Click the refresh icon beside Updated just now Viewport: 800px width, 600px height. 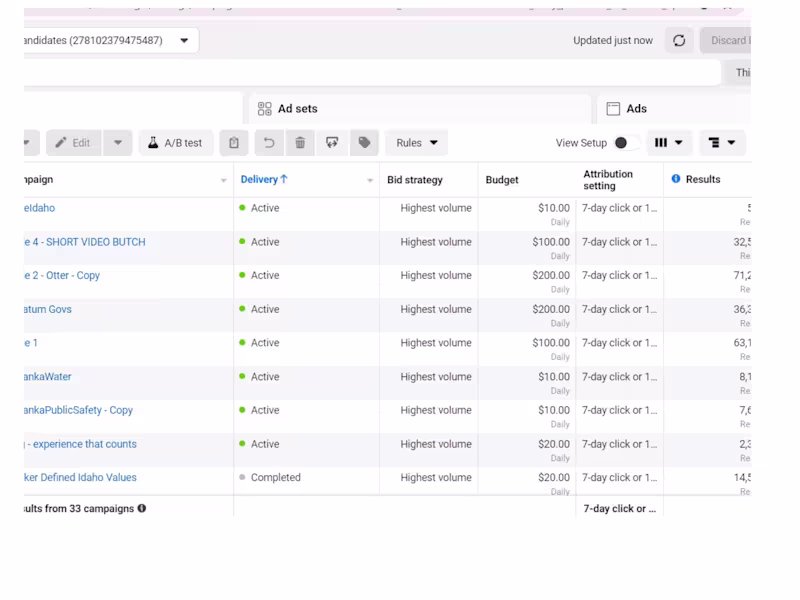(x=679, y=41)
